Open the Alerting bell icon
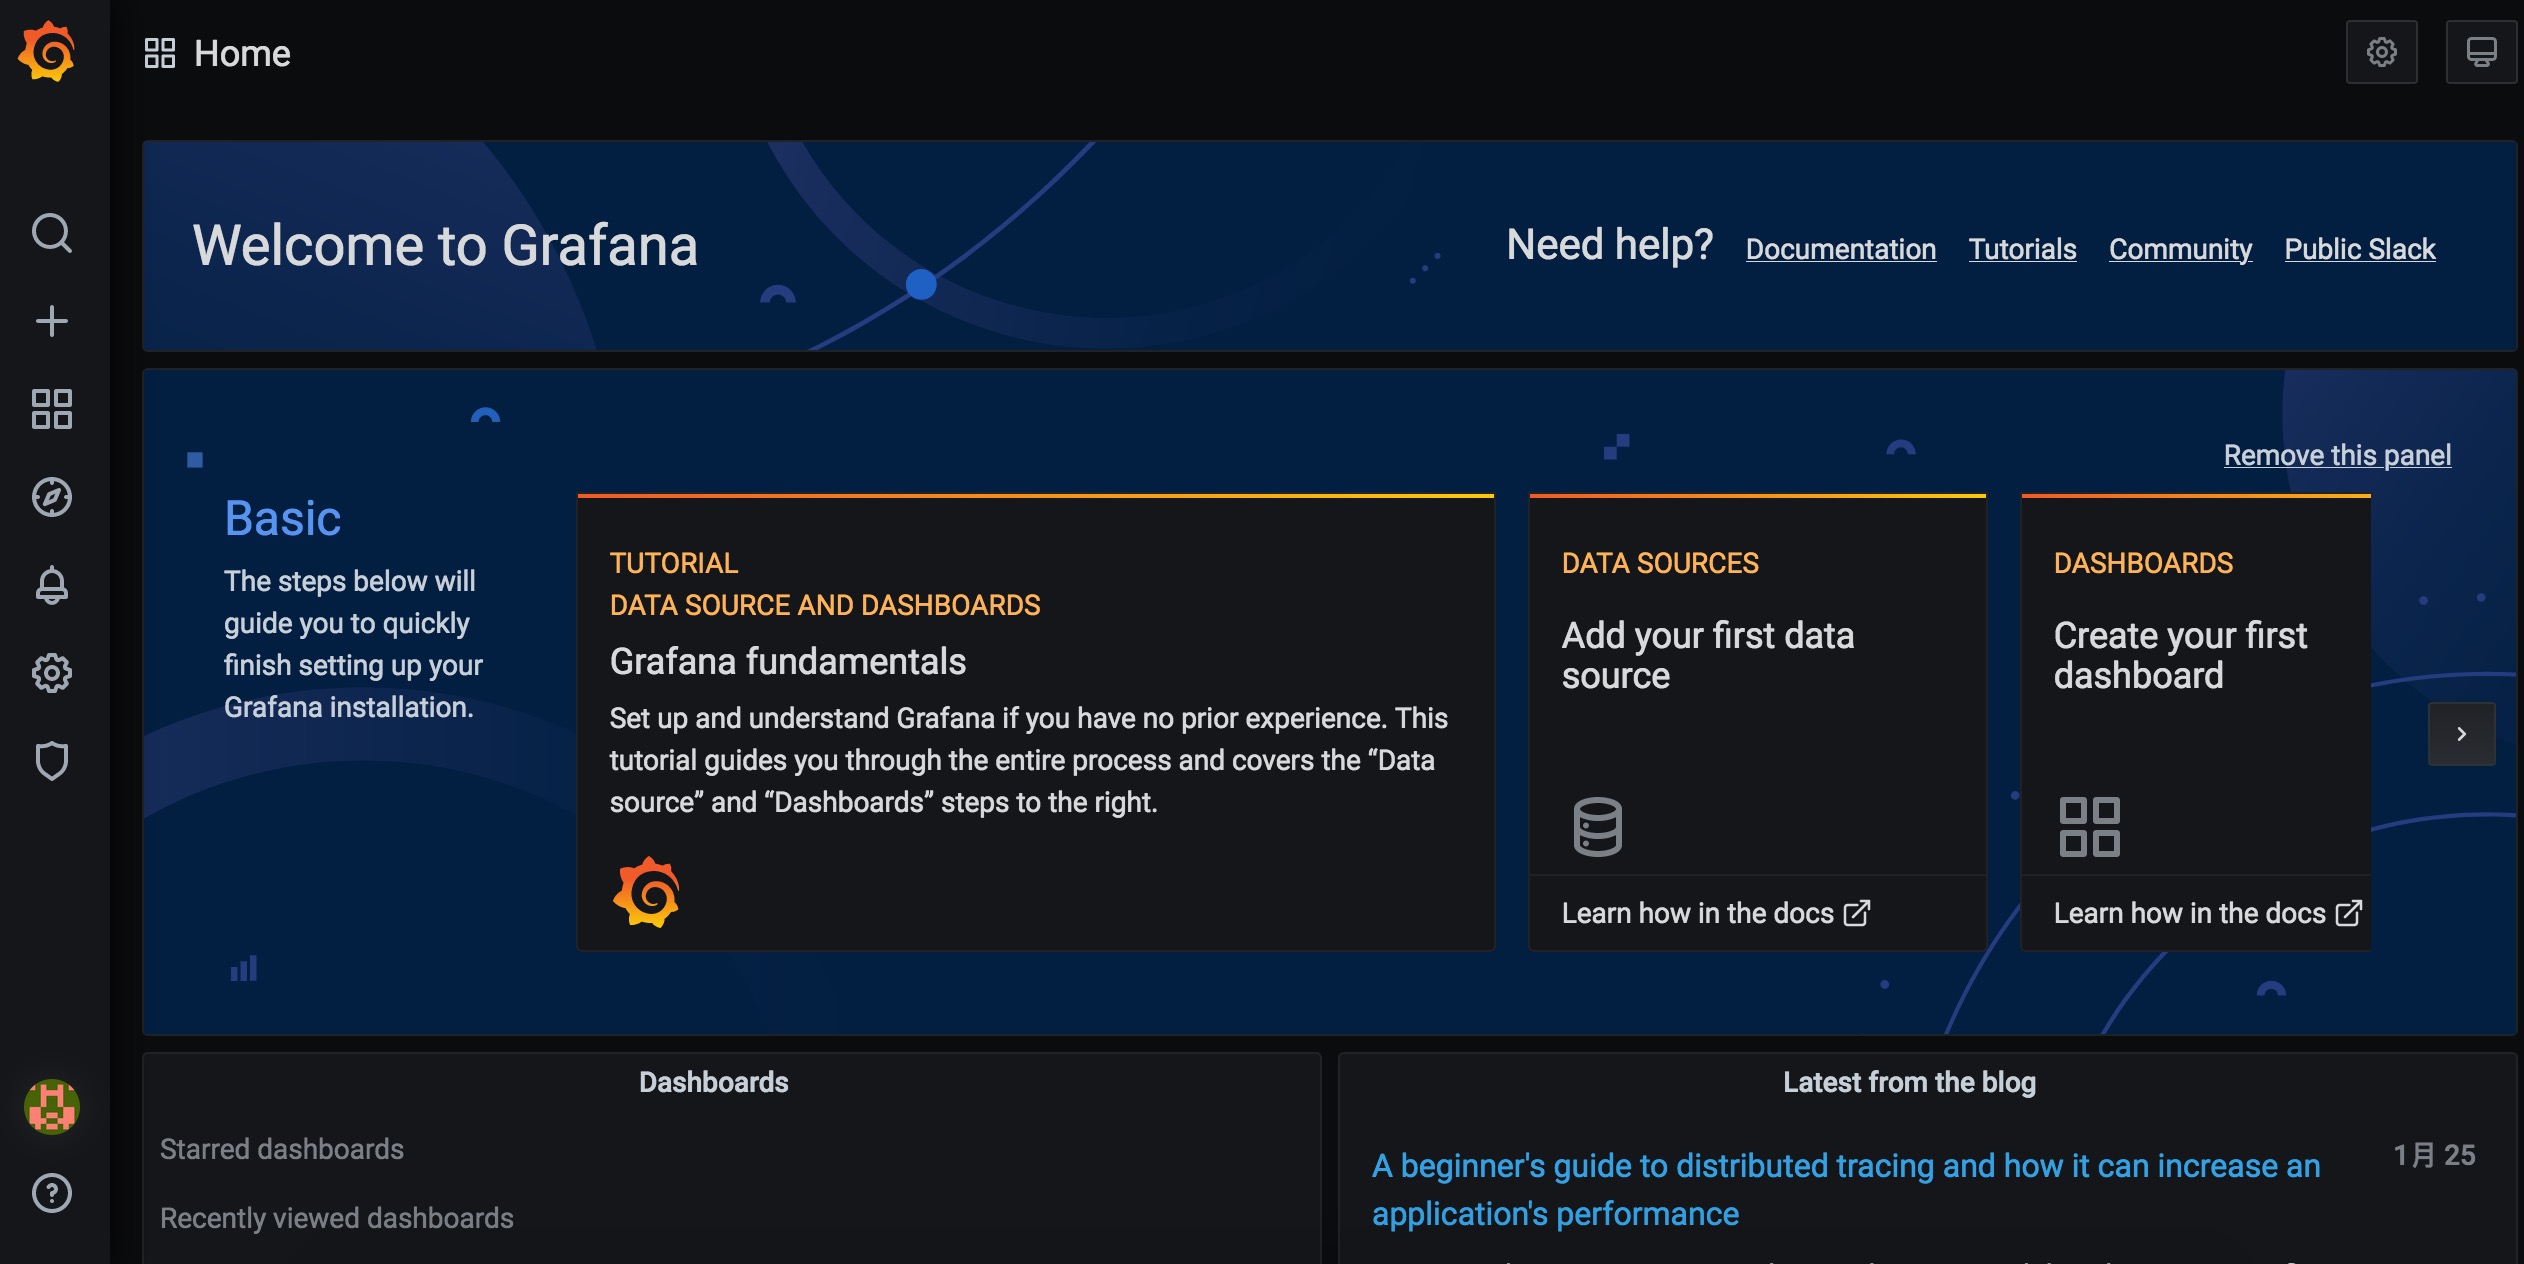This screenshot has height=1264, width=2524. [52, 585]
